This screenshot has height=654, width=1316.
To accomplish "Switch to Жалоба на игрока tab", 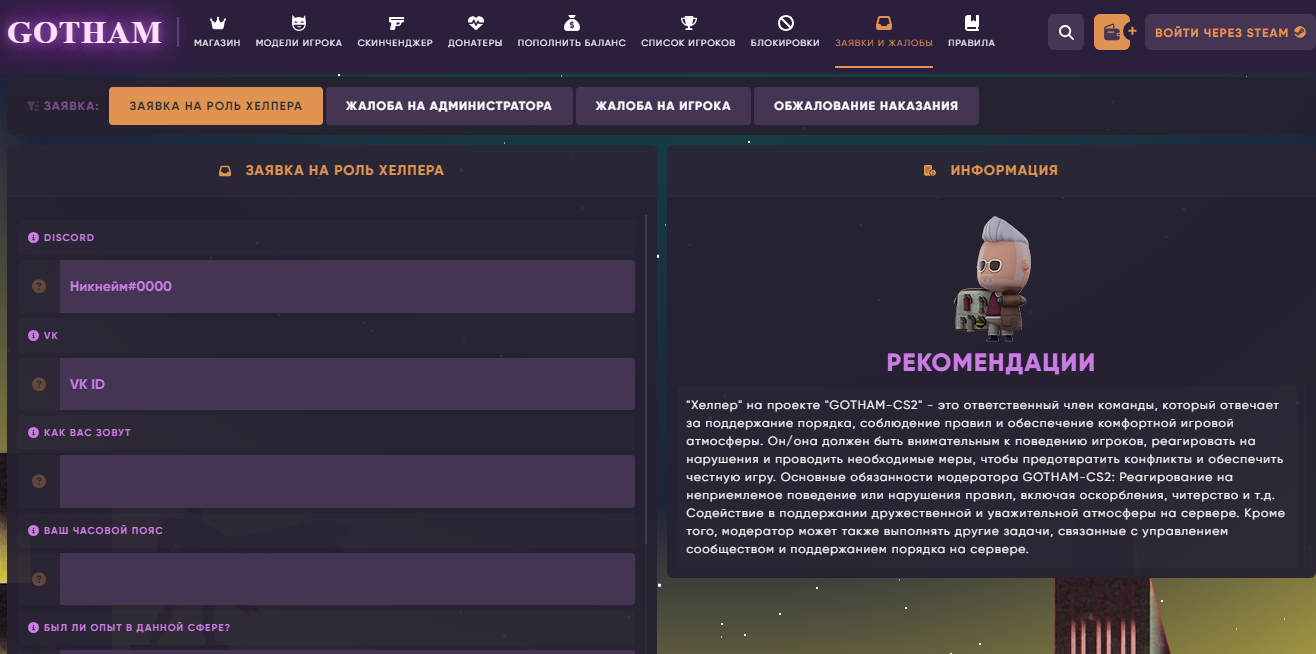I will click(x=662, y=106).
